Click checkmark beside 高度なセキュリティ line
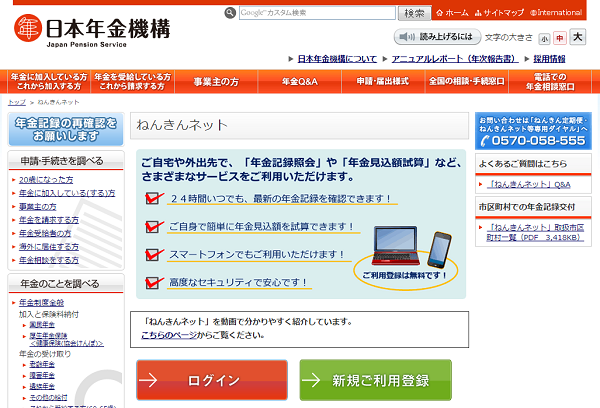This screenshot has width=600, height=408. coord(154,282)
